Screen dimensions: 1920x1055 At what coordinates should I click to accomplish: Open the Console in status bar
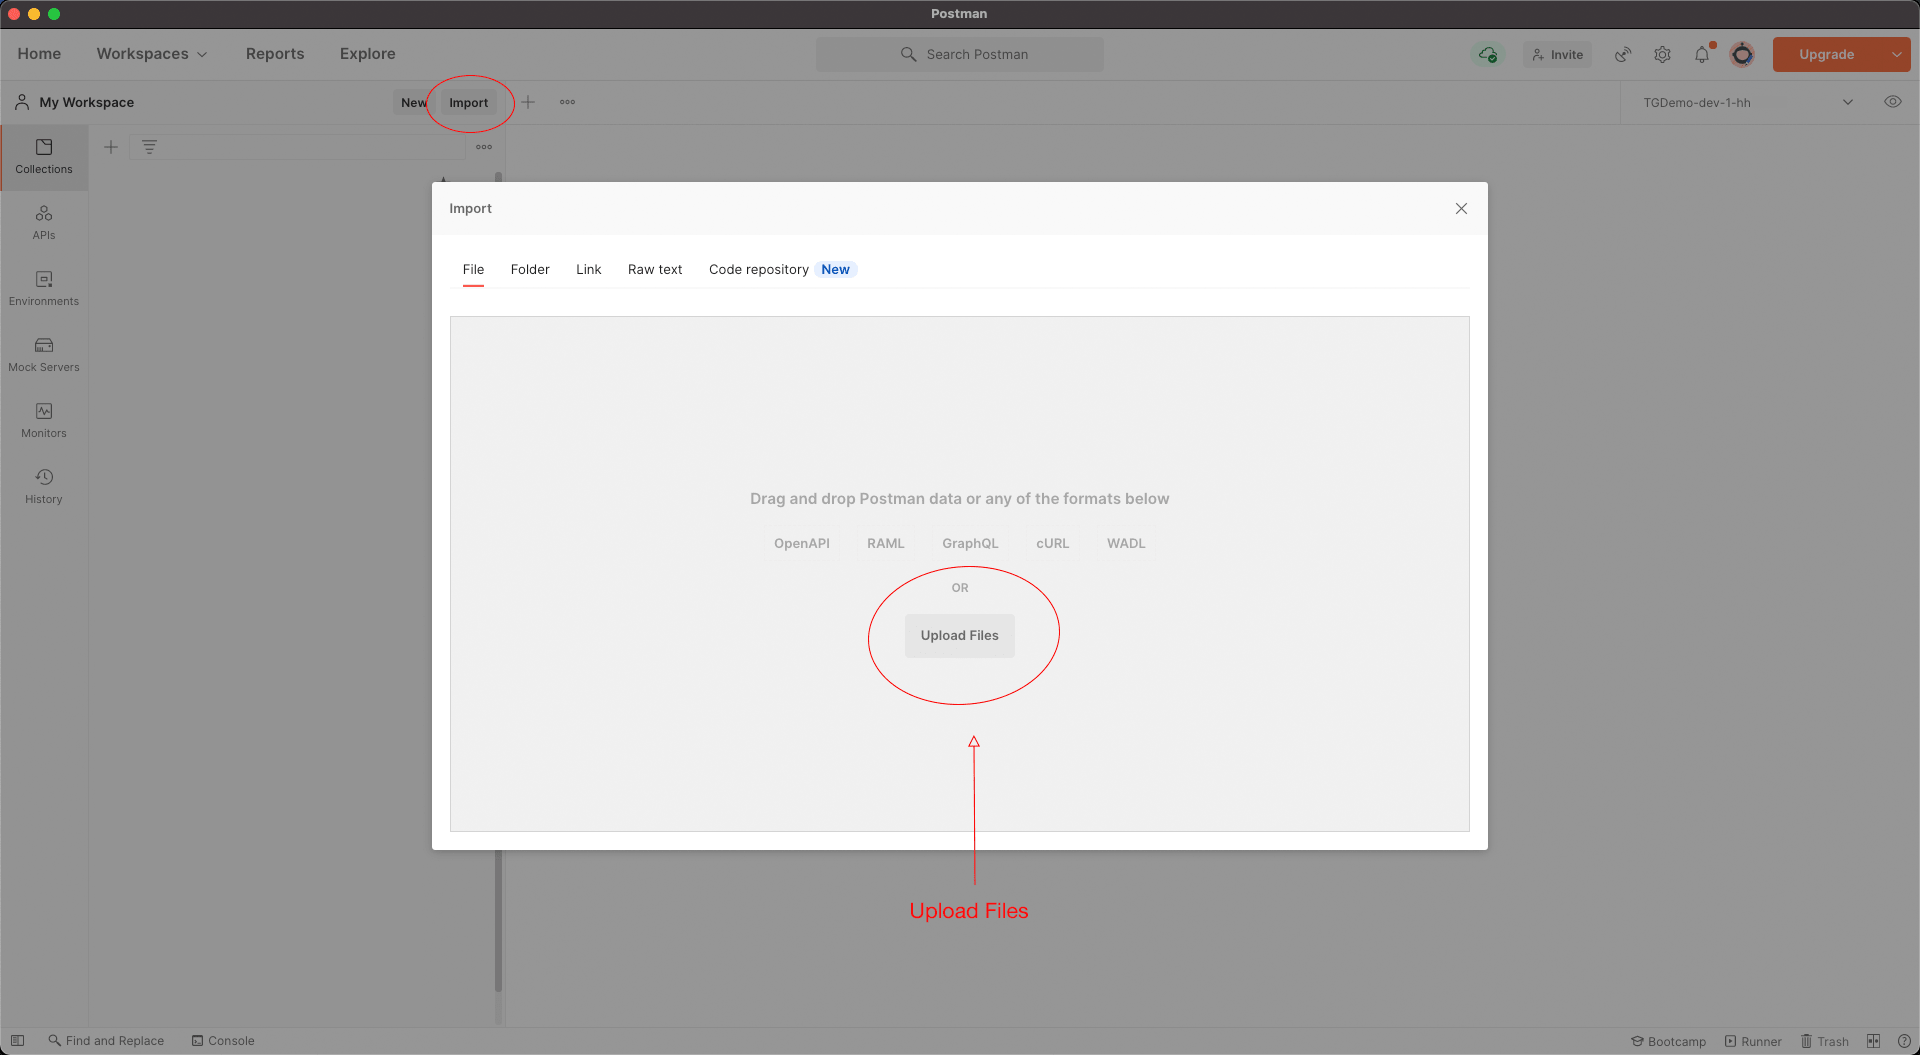click(x=223, y=1041)
